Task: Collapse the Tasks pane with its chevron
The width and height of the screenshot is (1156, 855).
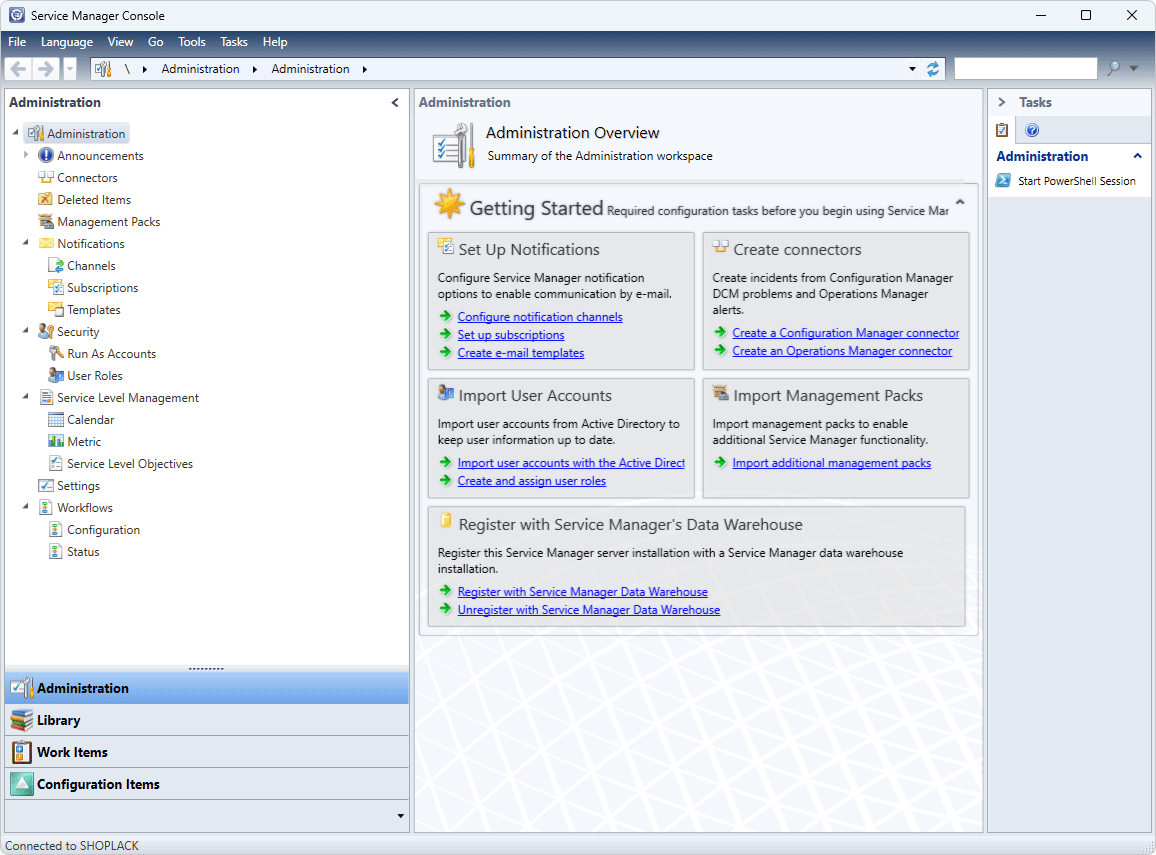Action: (x=1002, y=102)
